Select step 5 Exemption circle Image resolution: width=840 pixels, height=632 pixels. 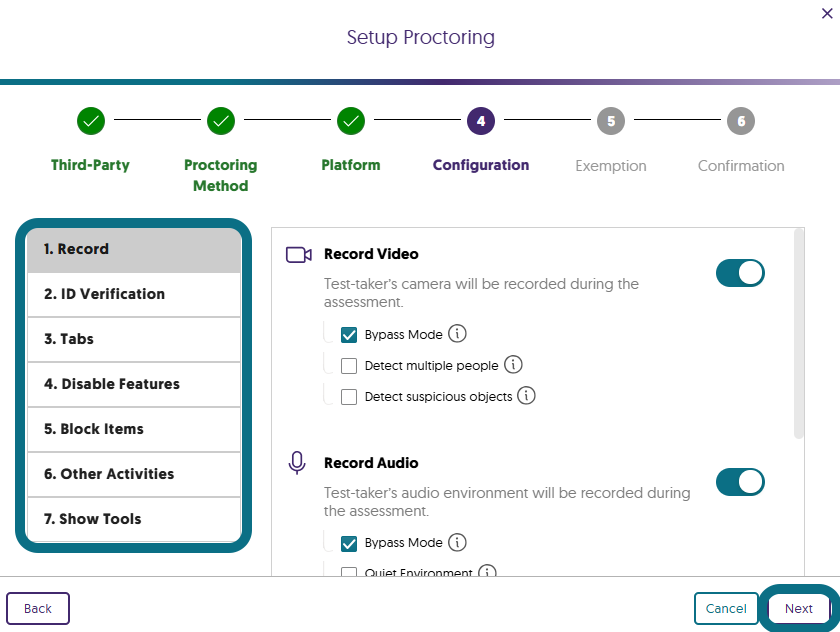(611, 121)
